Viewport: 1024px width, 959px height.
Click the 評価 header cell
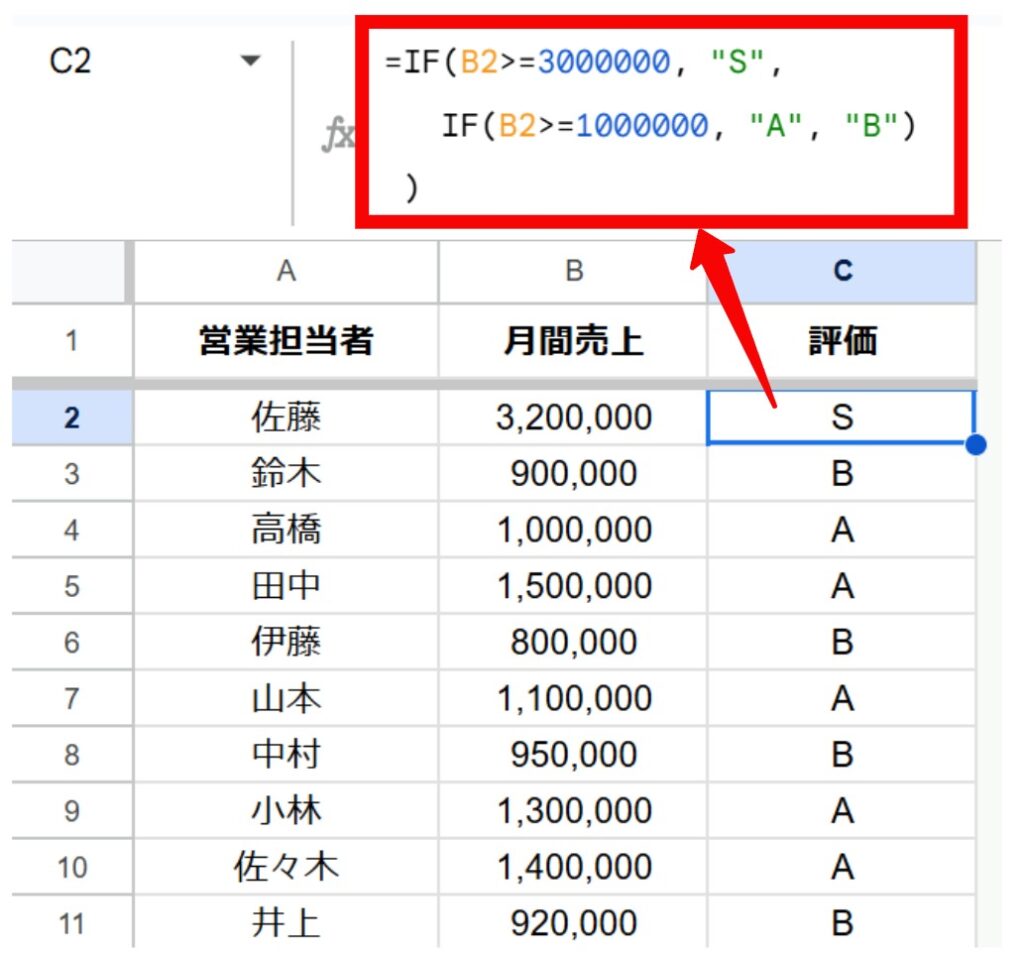coord(842,341)
